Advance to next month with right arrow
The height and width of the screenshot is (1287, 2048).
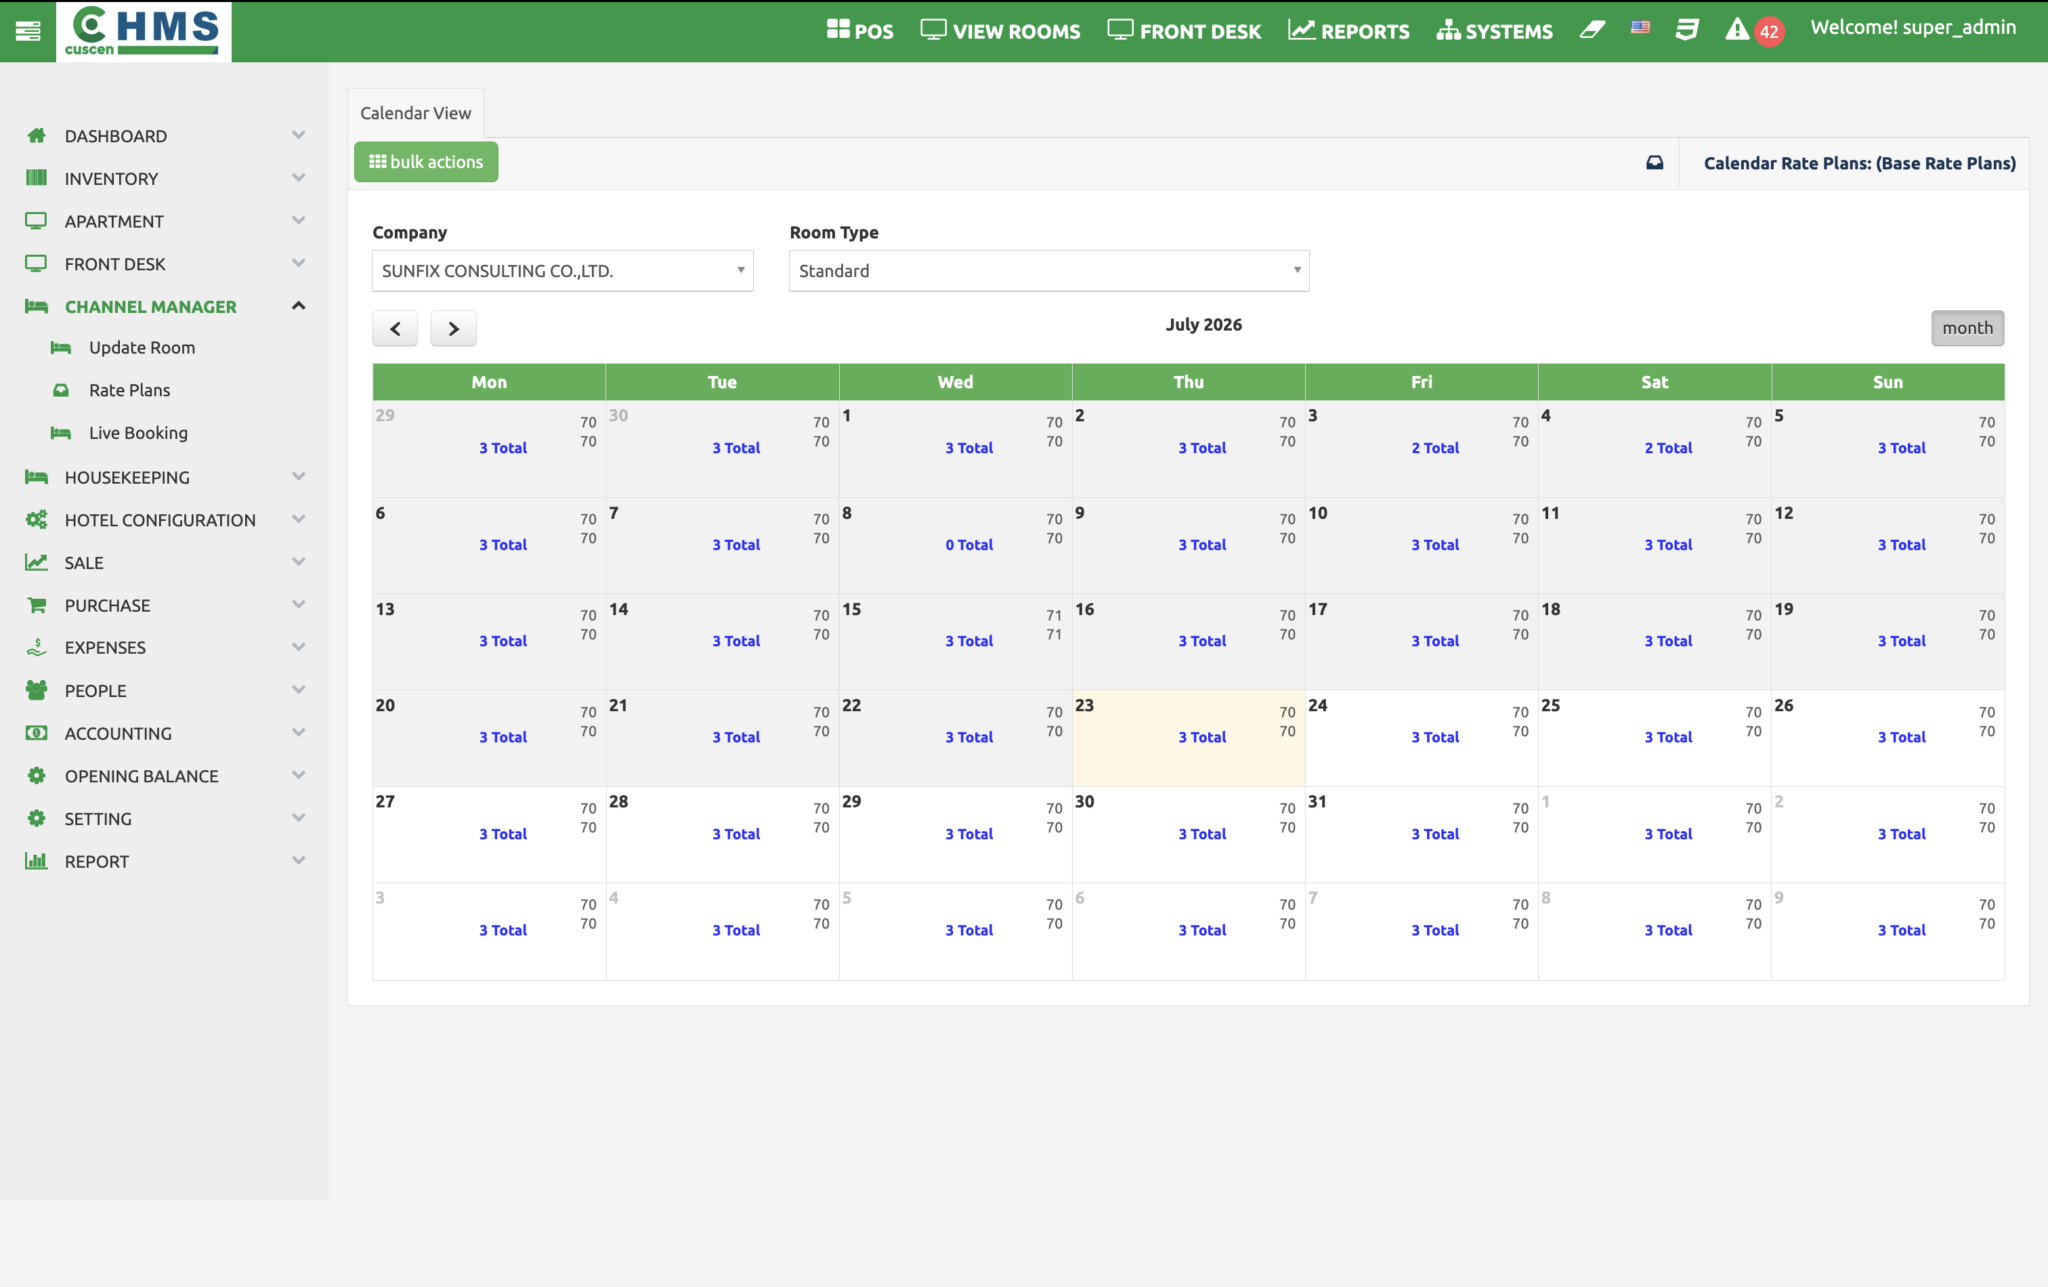coord(453,328)
